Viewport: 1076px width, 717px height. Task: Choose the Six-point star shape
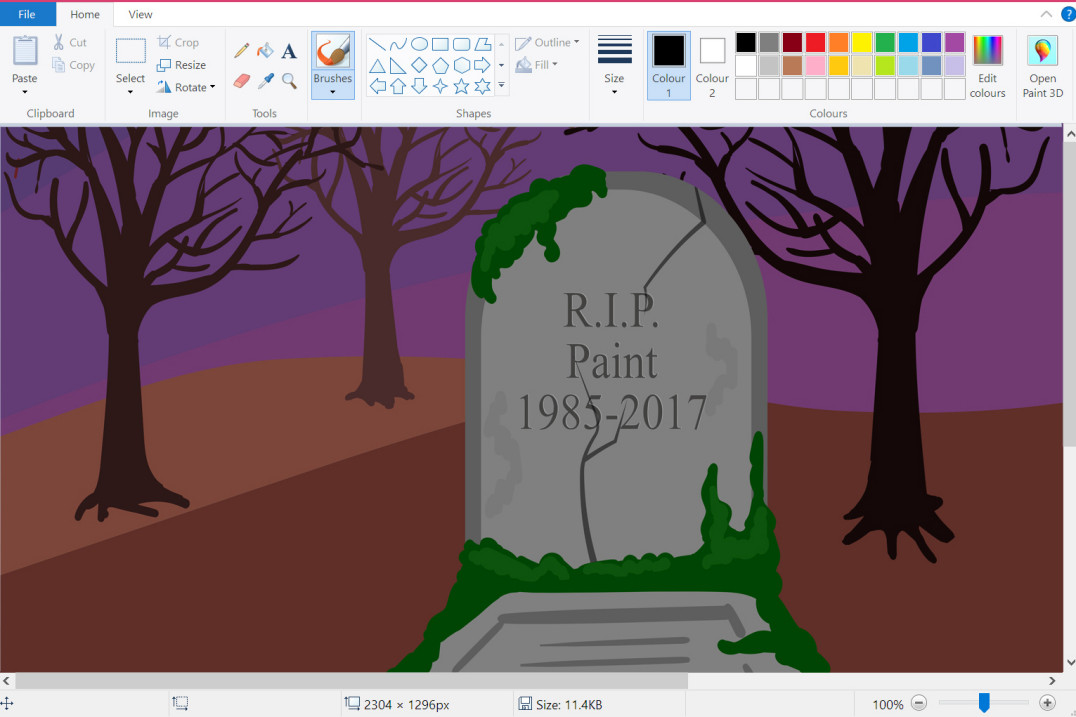(483, 86)
